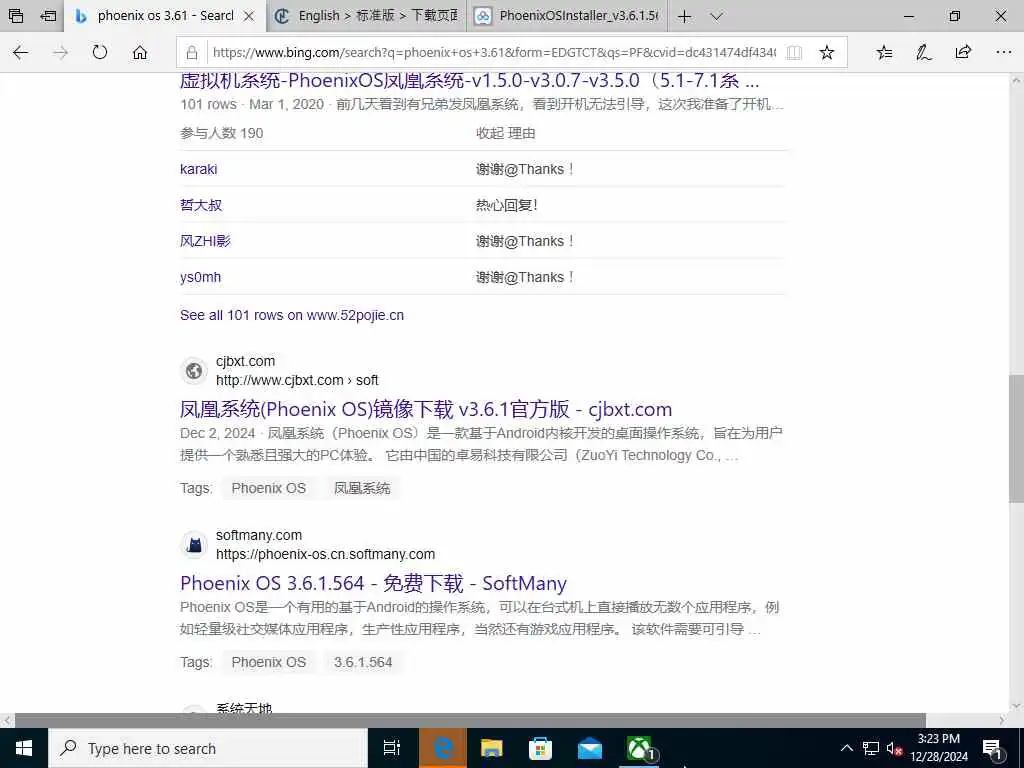Open reading view book icon
Image resolution: width=1024 pixels, height=768 pixels.
coord(794,53)
